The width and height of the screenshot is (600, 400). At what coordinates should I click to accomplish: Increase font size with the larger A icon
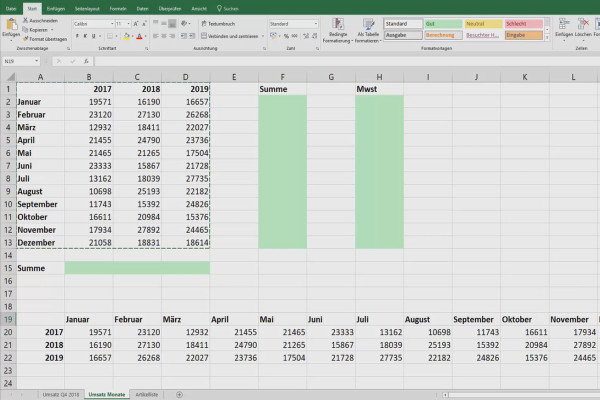(x=136, y=24)
